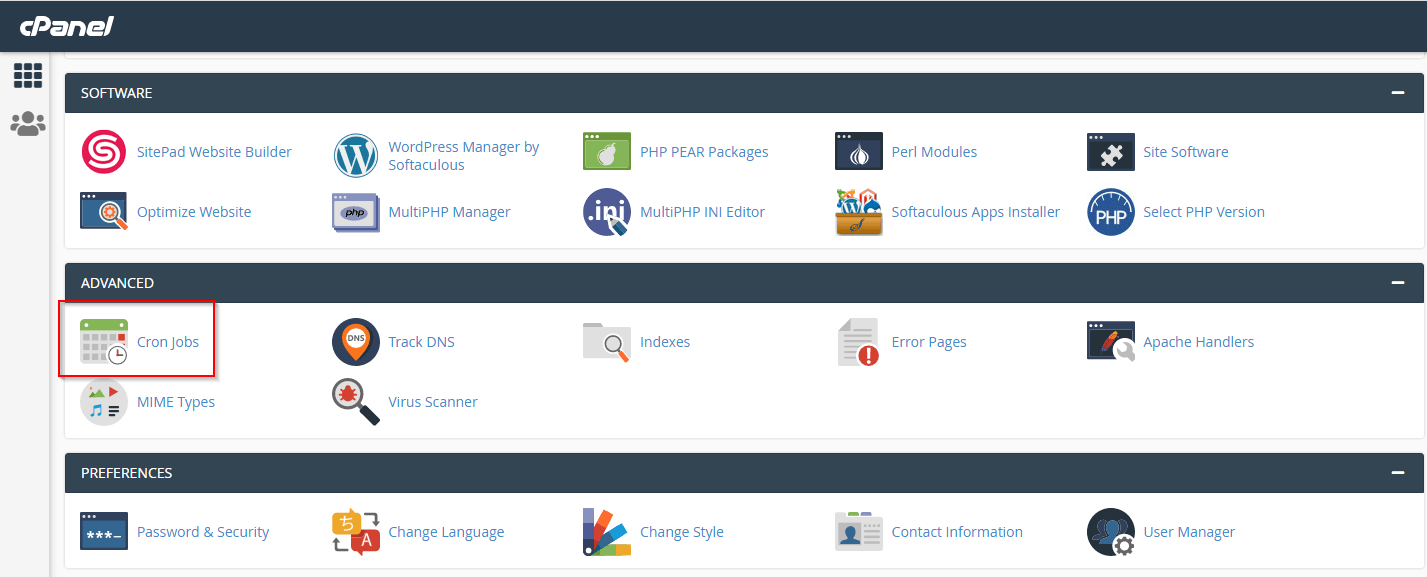
Task: Click the cPanel logo
Action: point(67,26)
